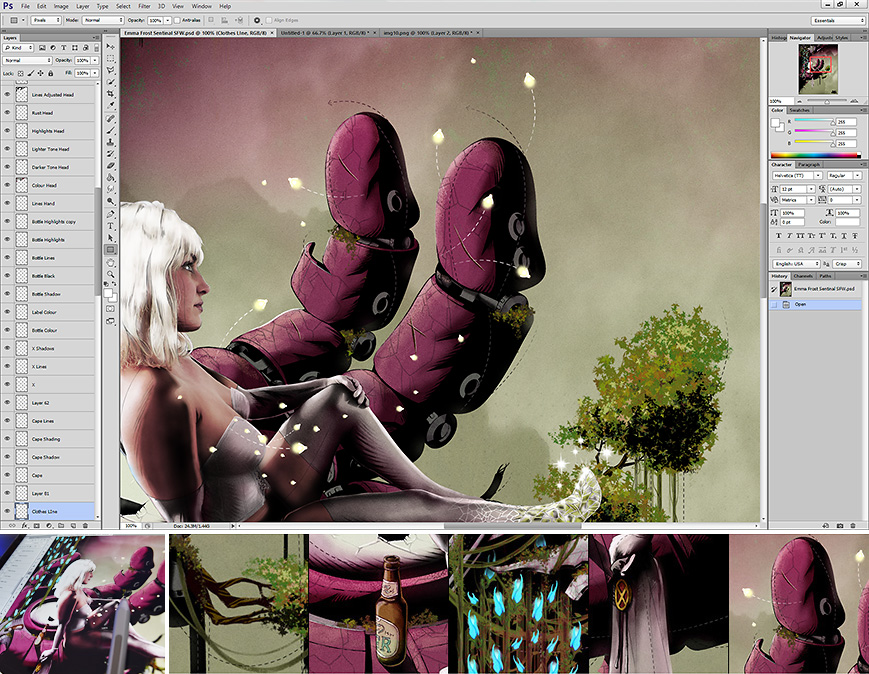The width and height of the screenshot is (869, 674).
Task: Open the Essentials workspace dropdown
Action: pyautogui.click(x=838, y=21)
